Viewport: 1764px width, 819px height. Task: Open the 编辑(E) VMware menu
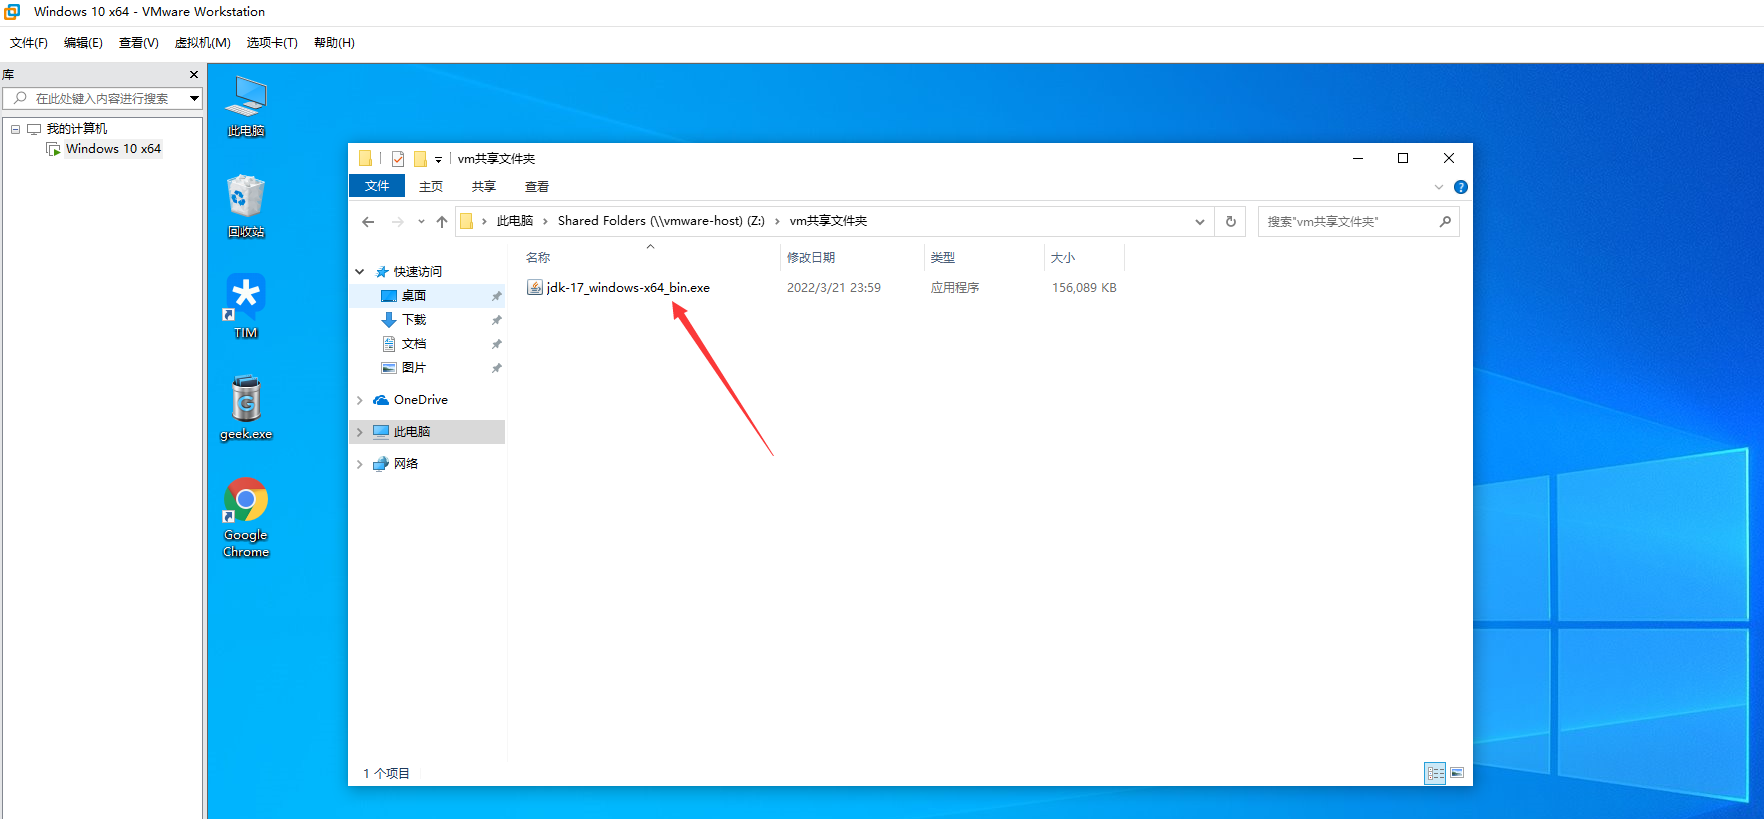point(83,43)
